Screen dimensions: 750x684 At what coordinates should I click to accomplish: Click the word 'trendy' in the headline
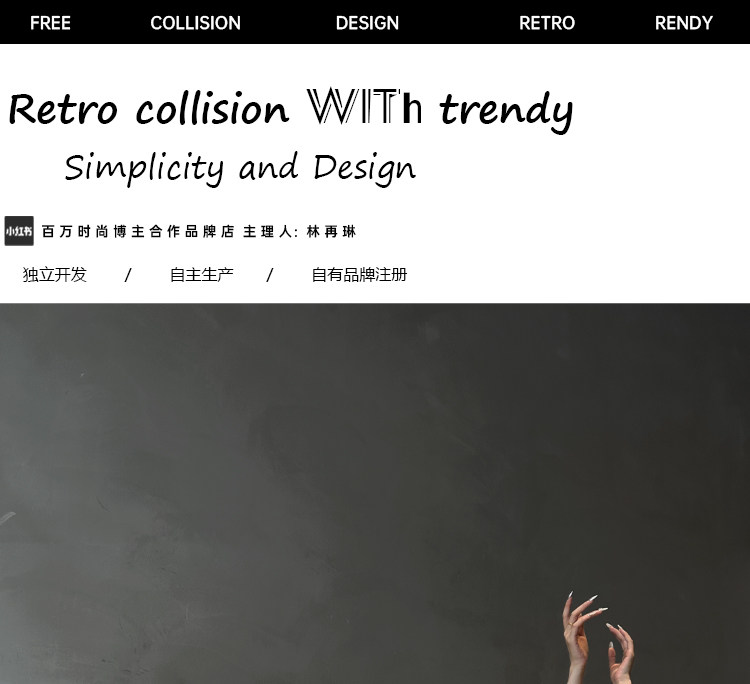[506, 112]
